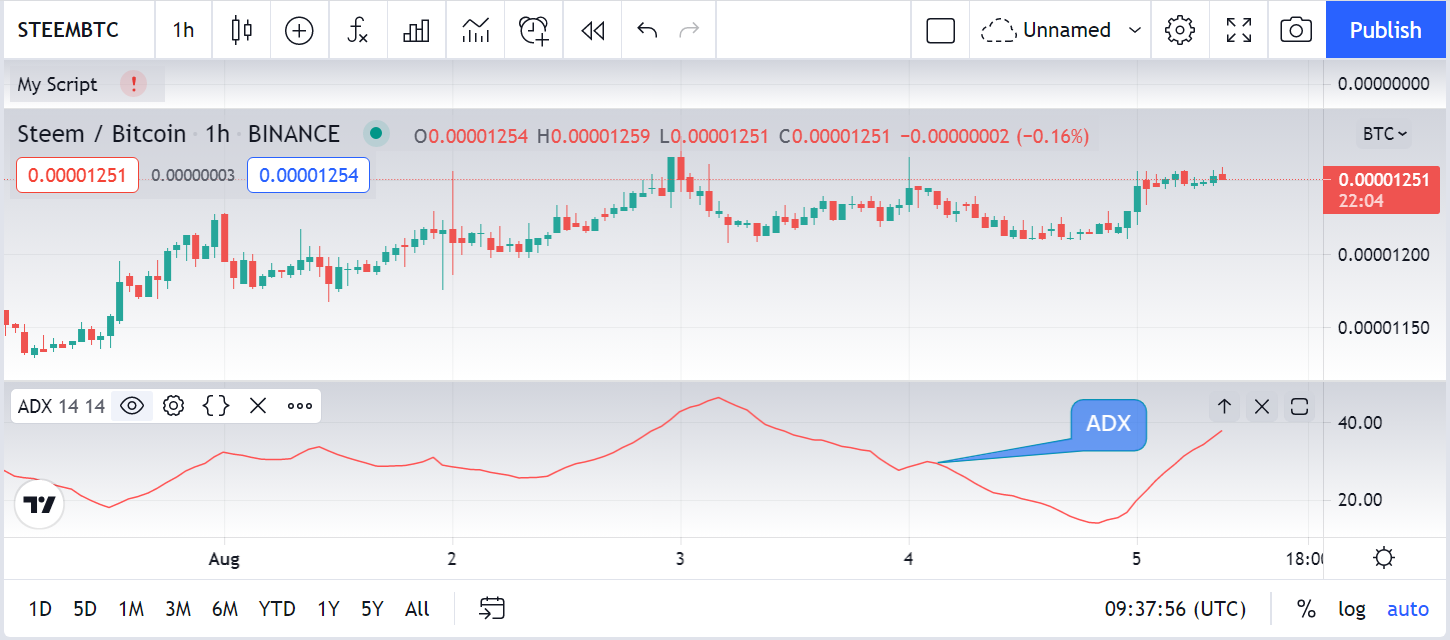1450x640 pixels.
Task: Take a chart snapshot with camera icon
Action: coord(1296,30)
